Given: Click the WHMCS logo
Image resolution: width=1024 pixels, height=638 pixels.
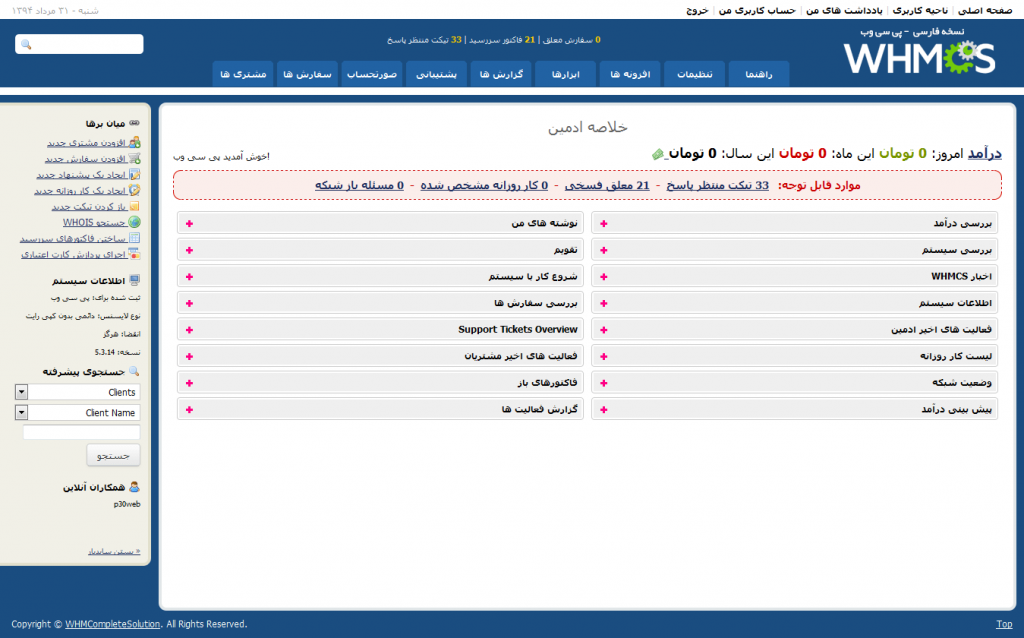Looking at the screenshot, I should click(x=920, y=57).
